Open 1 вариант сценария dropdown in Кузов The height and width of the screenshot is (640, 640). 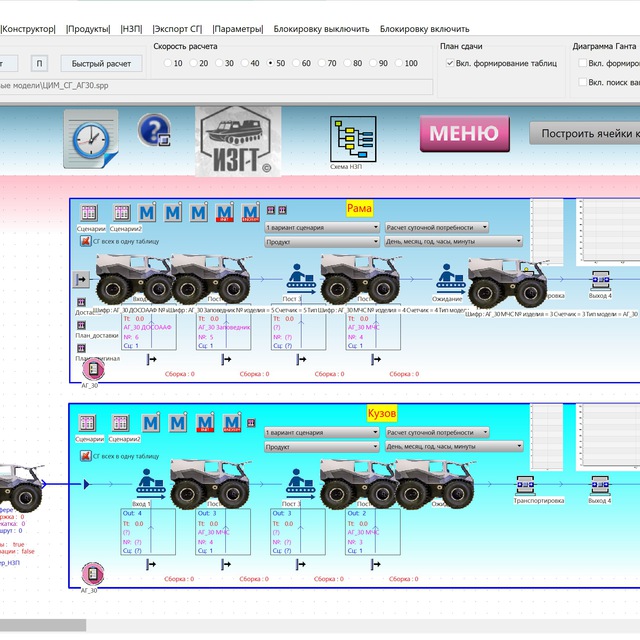pyautogui.click(x=322, y=432)
